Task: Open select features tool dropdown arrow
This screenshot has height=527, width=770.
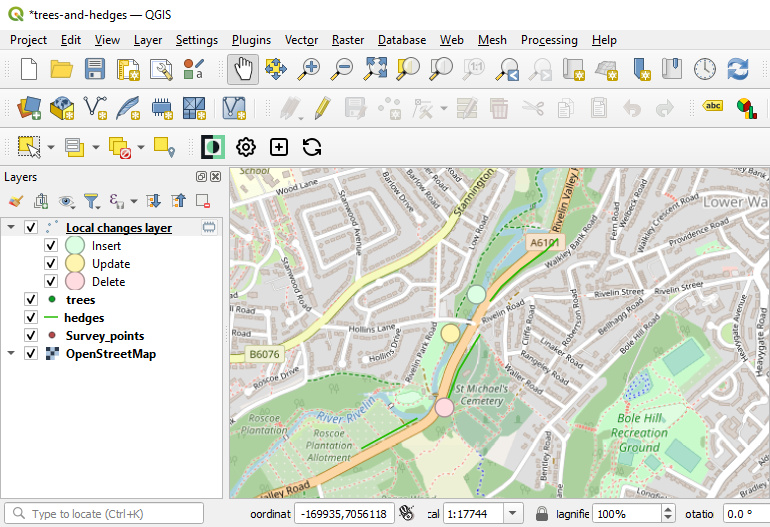Action: [51, 147]
